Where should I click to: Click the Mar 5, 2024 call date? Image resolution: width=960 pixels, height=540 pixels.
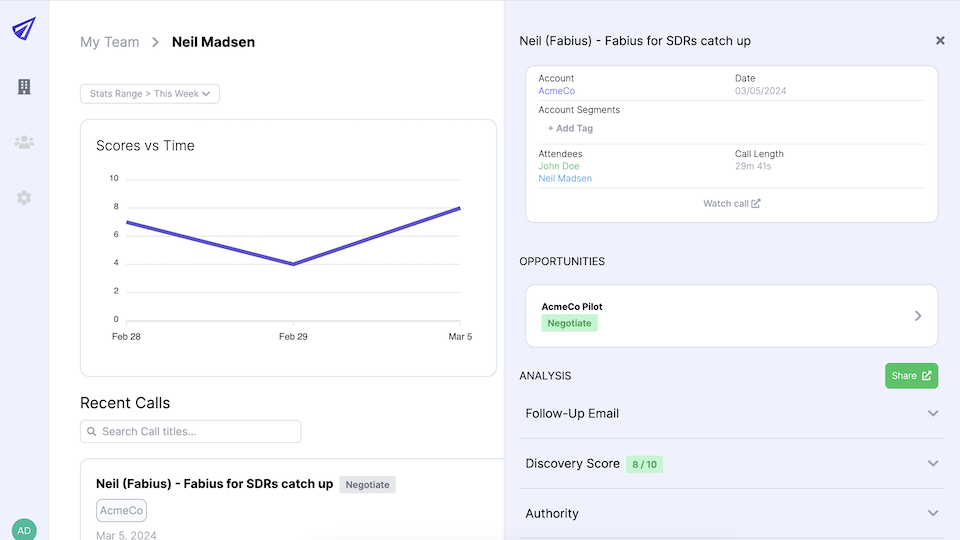coord(126,534)
